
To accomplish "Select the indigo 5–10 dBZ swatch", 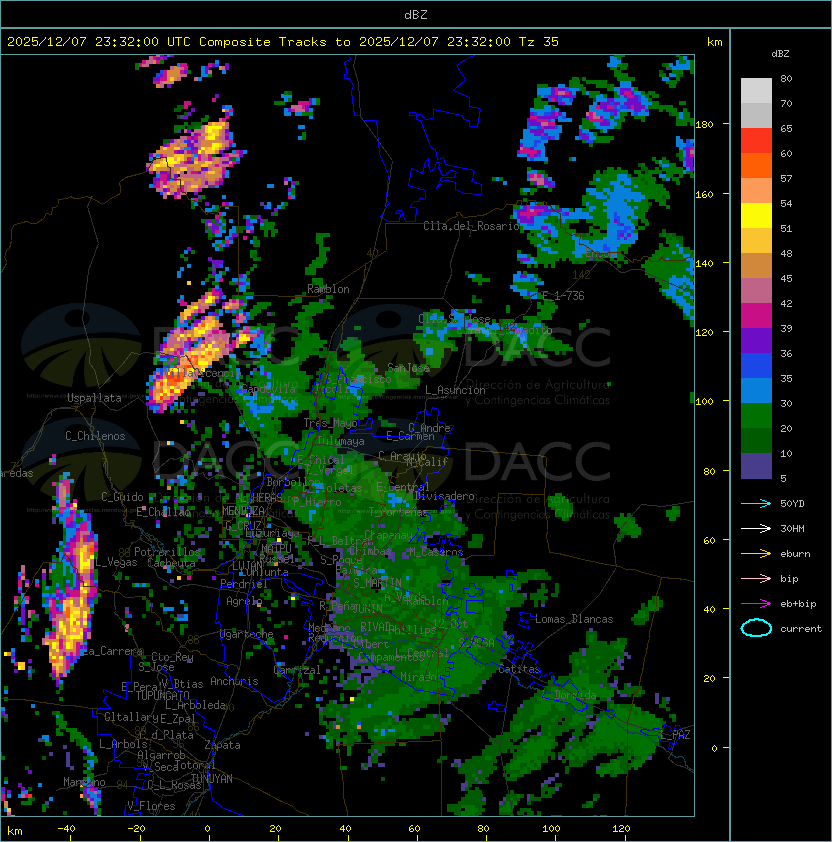I will click(756, 466).
